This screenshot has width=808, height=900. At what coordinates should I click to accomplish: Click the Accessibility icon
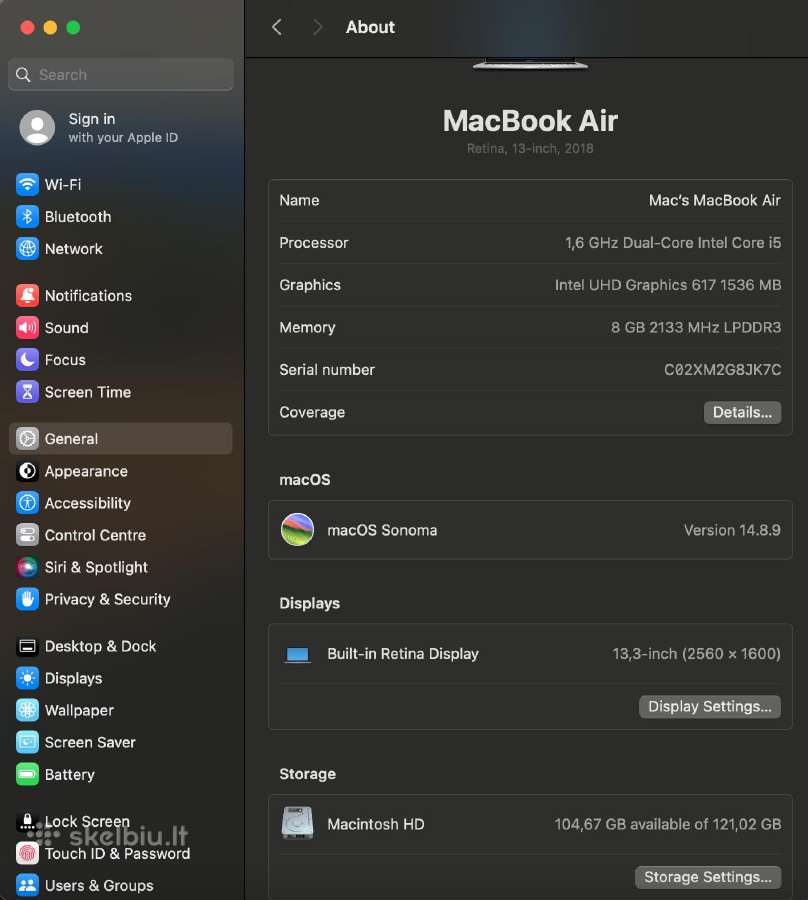(27, 503)
